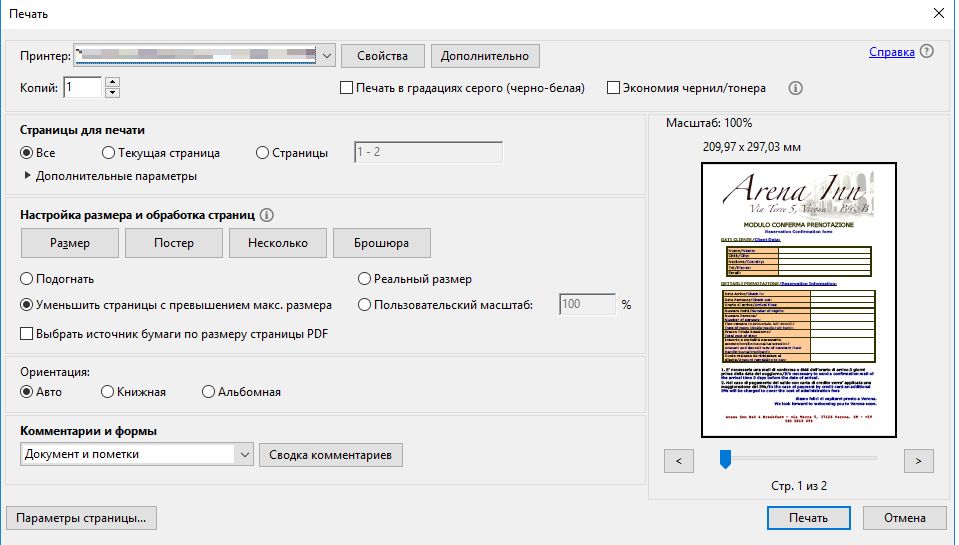This screenshot has height=545, width=959.
Task: Click the page range field showing 1 - 2
Action: click(x=428, y=152)
